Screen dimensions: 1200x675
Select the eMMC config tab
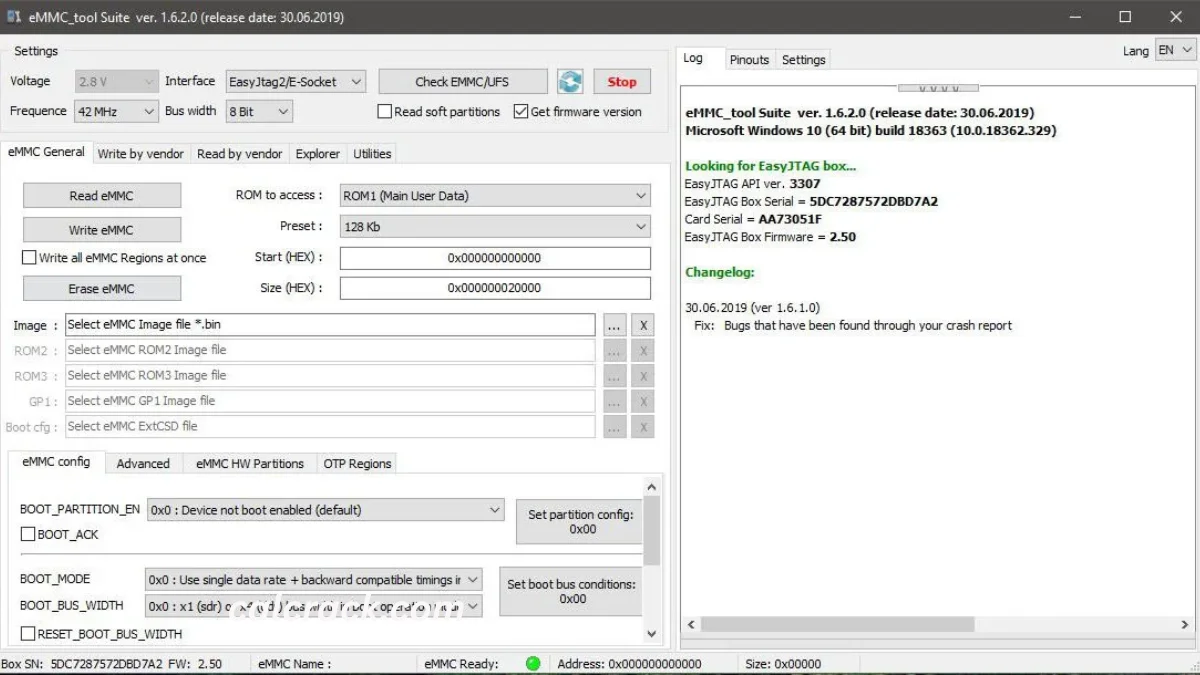56,462
